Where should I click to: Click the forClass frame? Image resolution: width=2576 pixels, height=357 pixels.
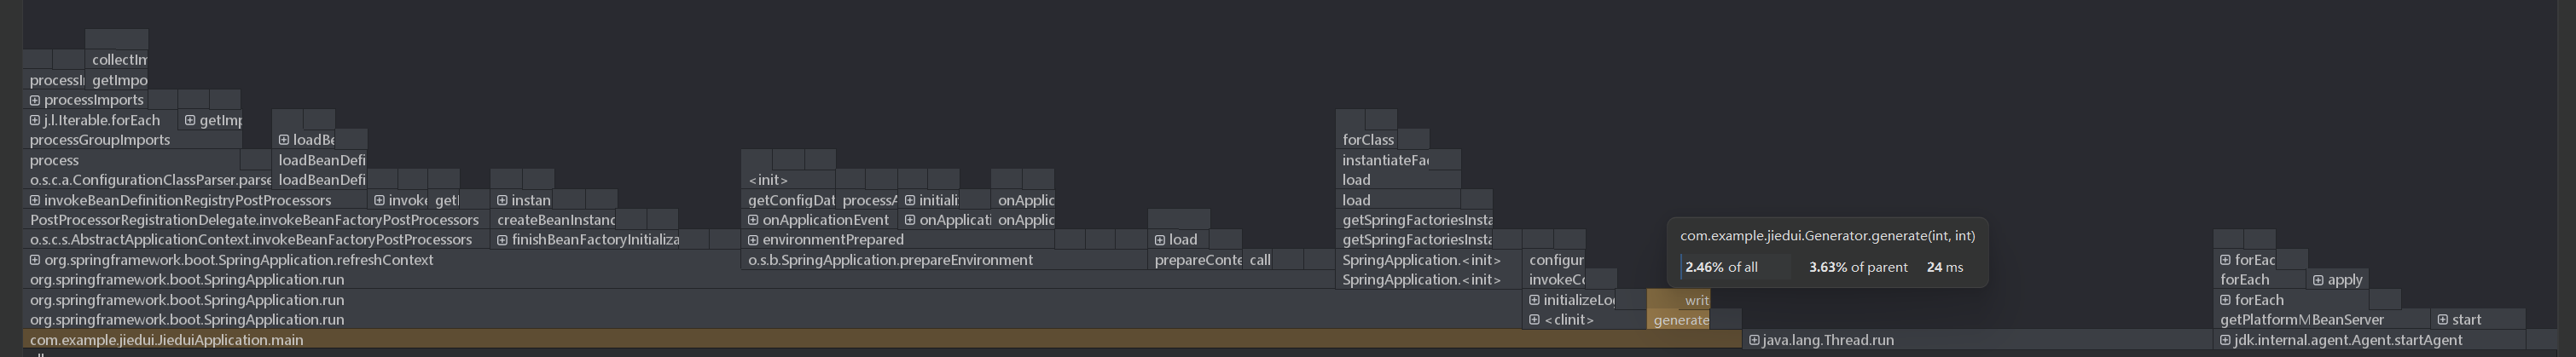[x=1367, y=140]
